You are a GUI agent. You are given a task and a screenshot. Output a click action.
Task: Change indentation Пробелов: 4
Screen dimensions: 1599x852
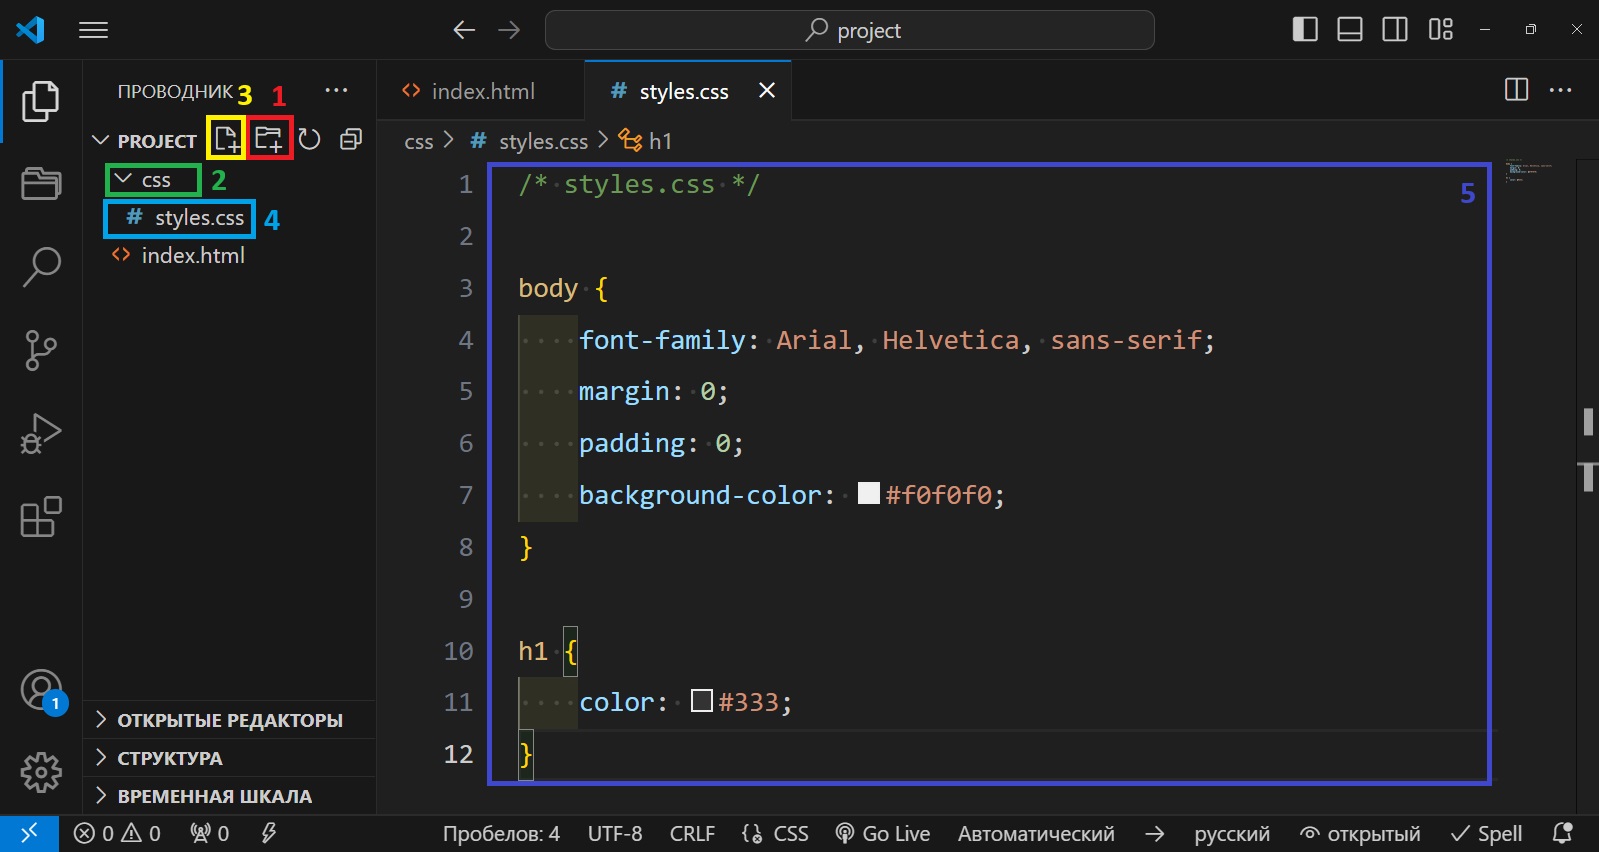(x=501, y=833)
